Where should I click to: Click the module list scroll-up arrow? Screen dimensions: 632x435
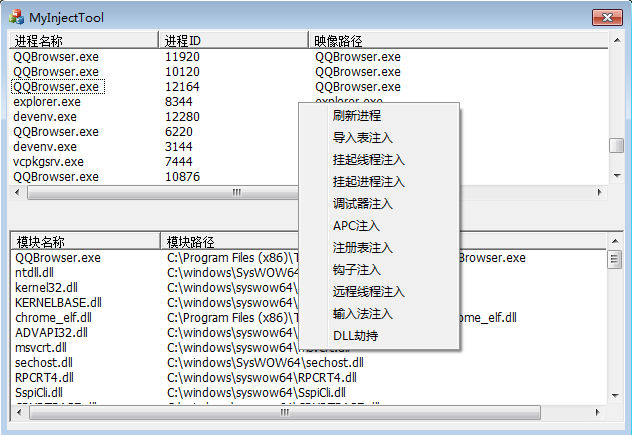pos(615,241)
